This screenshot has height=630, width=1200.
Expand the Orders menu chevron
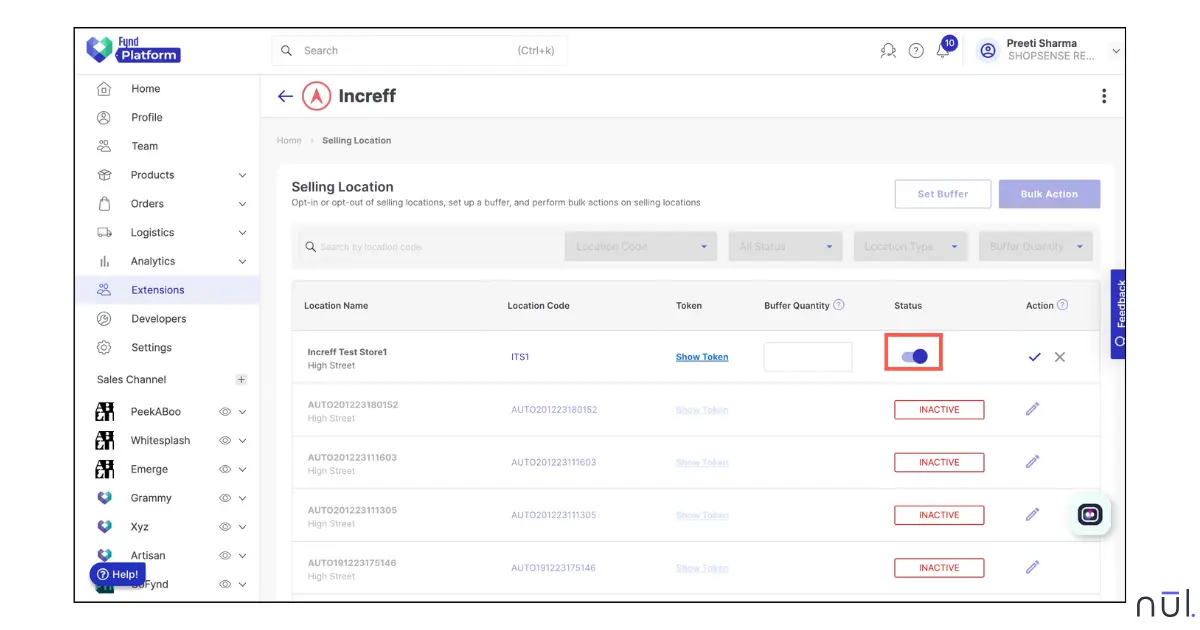(x=242, y=204)
